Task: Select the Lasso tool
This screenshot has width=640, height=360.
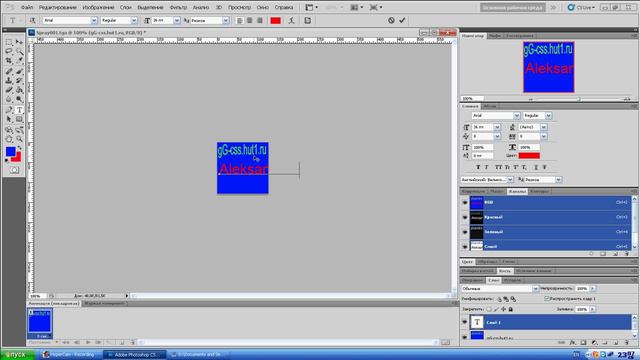Action: click(9, 51)
